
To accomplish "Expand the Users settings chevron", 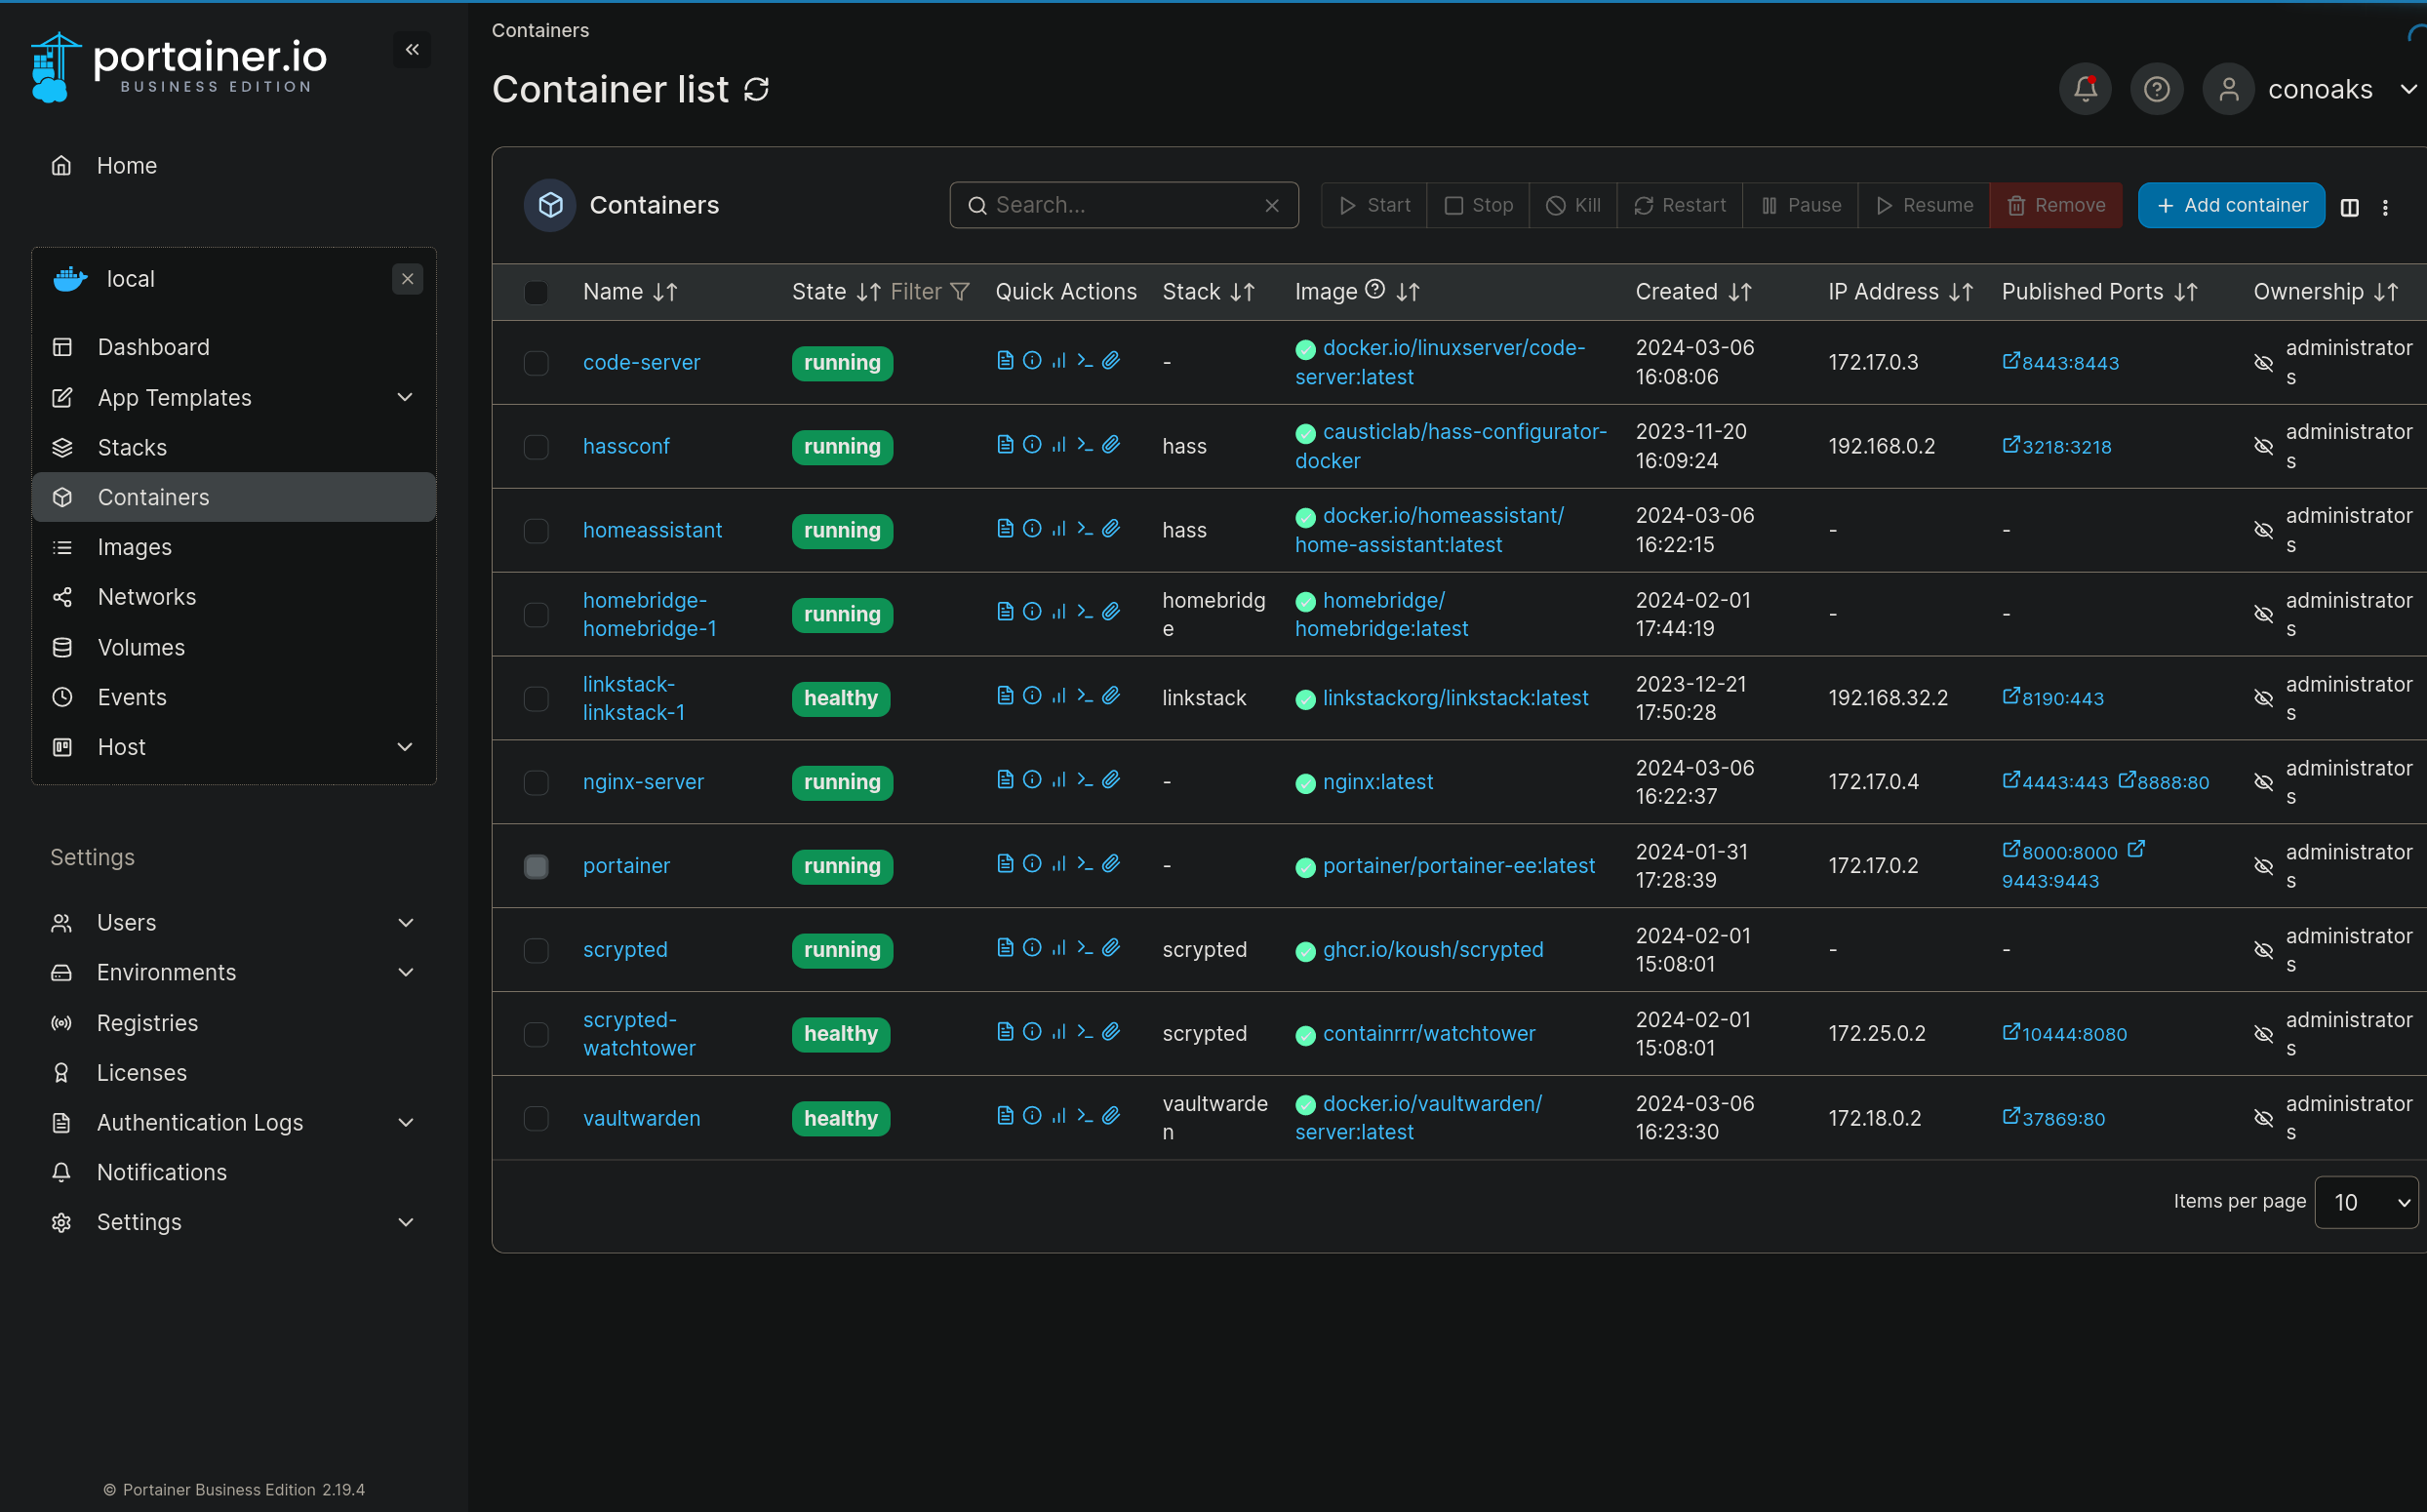I will [406, 922].
